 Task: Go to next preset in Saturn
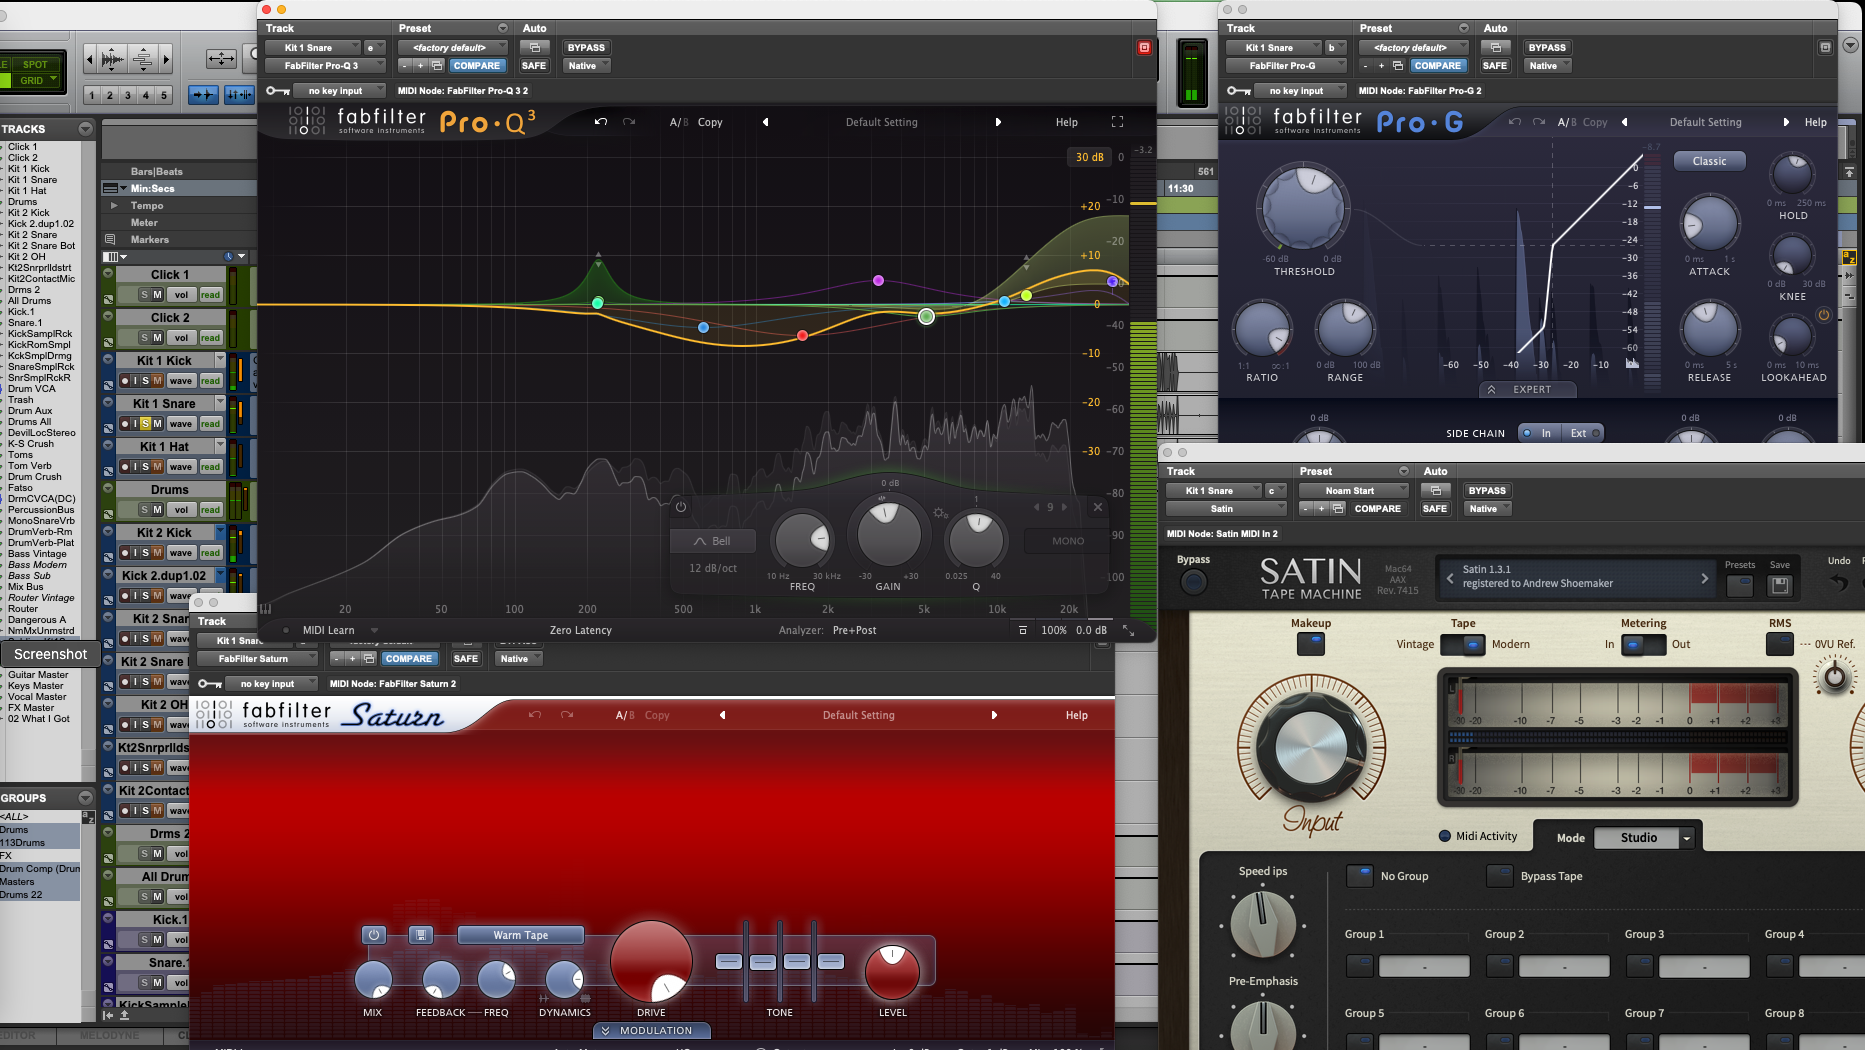point(994,715)
